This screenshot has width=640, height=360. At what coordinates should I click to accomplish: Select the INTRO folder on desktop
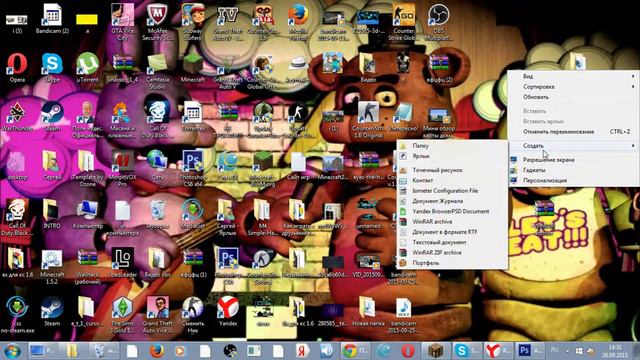52,214
